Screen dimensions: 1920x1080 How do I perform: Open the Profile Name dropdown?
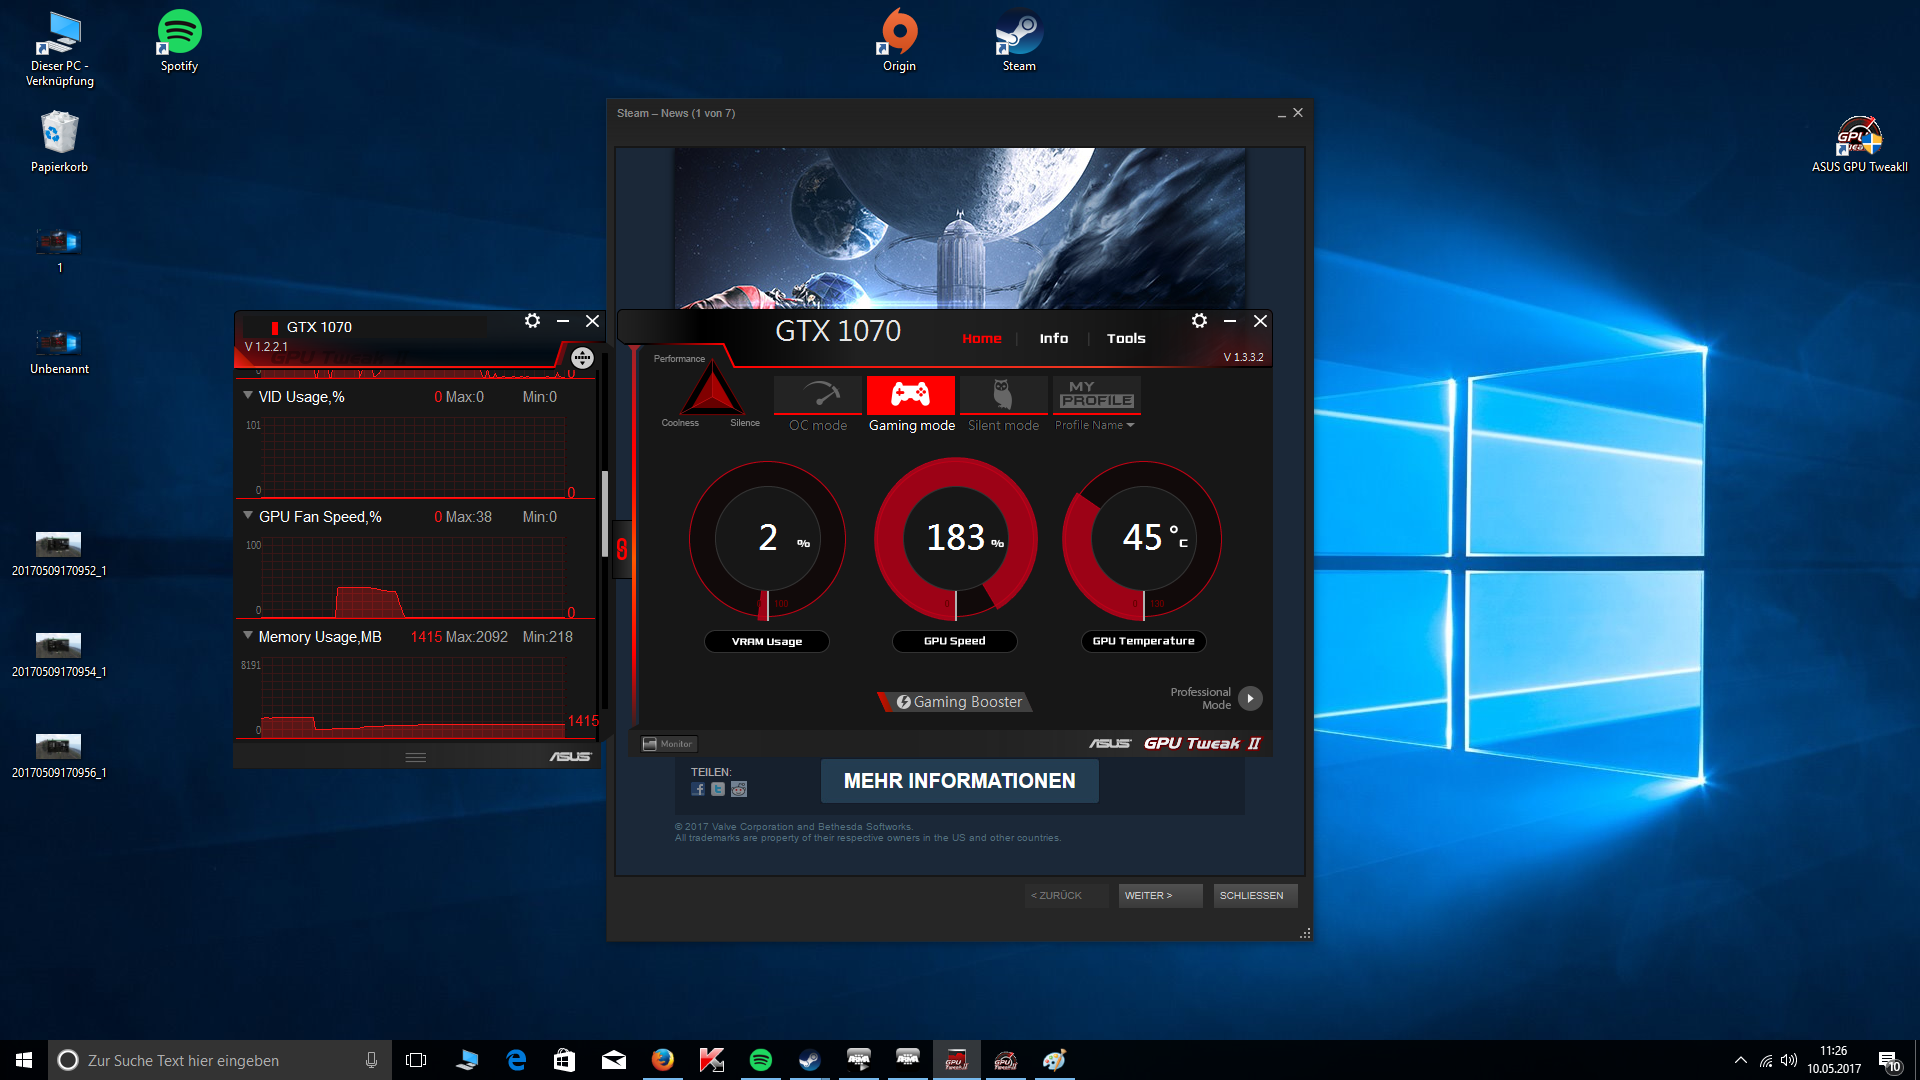pyautogui.click(x=1095, y=426)
